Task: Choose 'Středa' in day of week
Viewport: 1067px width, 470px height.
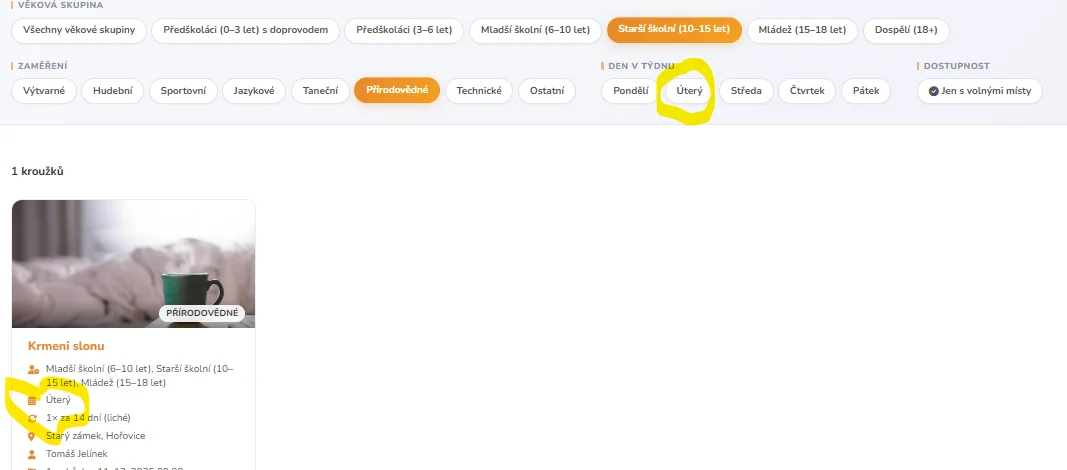Action: pyautogui.click(x=746, y=90)
